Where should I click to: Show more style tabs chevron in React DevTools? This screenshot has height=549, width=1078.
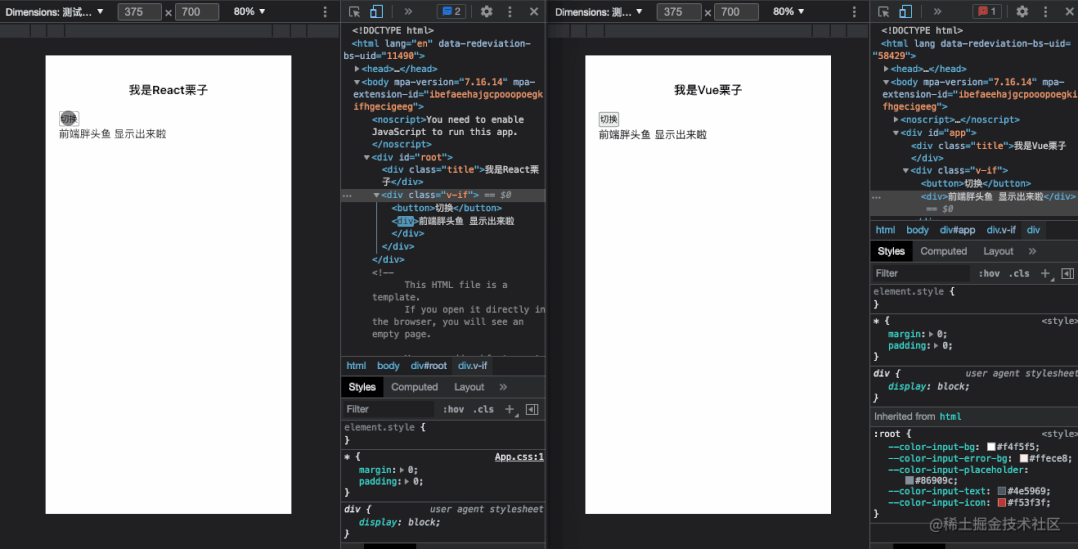click(x=503, y=387)
